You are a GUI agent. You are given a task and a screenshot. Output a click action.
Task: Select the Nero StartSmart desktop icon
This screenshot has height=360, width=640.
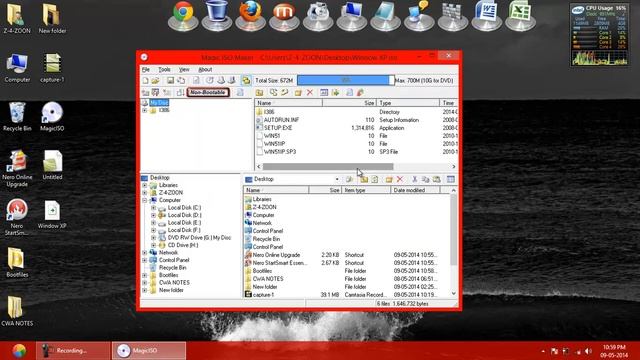(17, 217)
